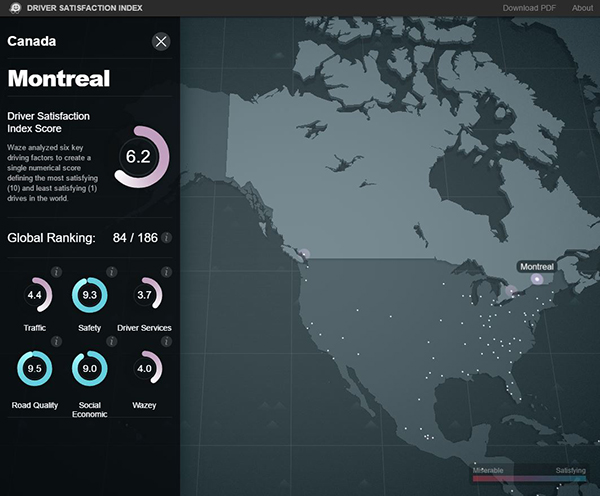The width and height of the screenshot is (600, 496).
Task: Click the Montreal map label
Action: point(536,267)
